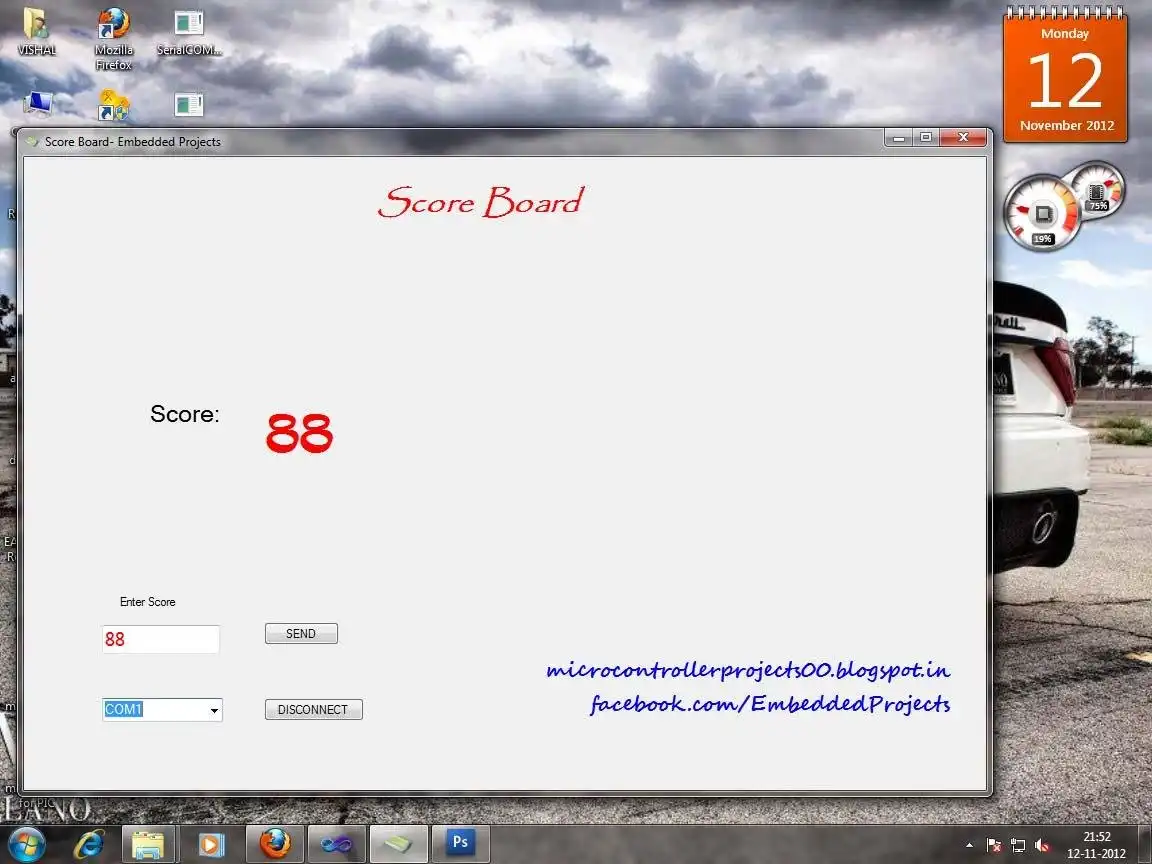Image resolution: width=1152 pixels, height=864 pixels.
Task: Show hidden system tray icons arrow
Action: click(969, 845)
